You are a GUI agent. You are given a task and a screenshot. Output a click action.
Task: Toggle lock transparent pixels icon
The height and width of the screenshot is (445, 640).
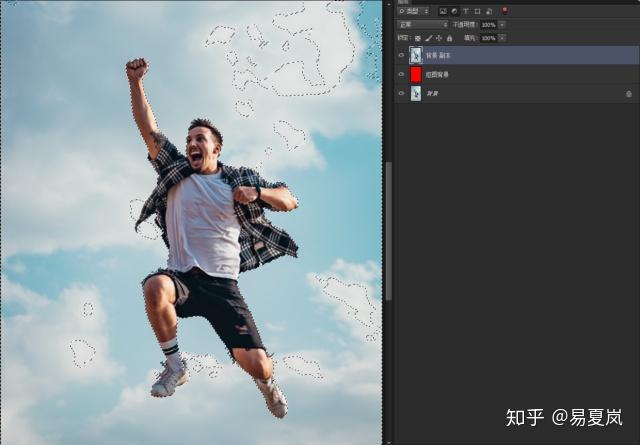point(418,38)
